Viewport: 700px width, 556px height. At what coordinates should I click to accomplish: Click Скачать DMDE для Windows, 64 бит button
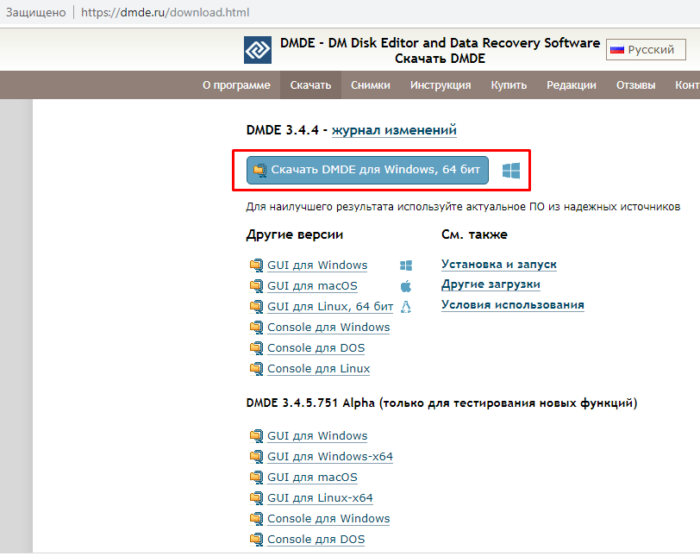point(367,170)
